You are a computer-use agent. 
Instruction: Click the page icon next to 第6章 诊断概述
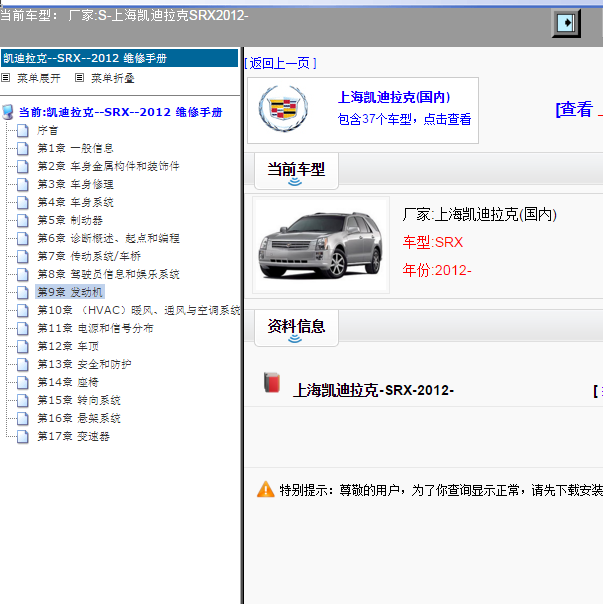click(23, 238)
